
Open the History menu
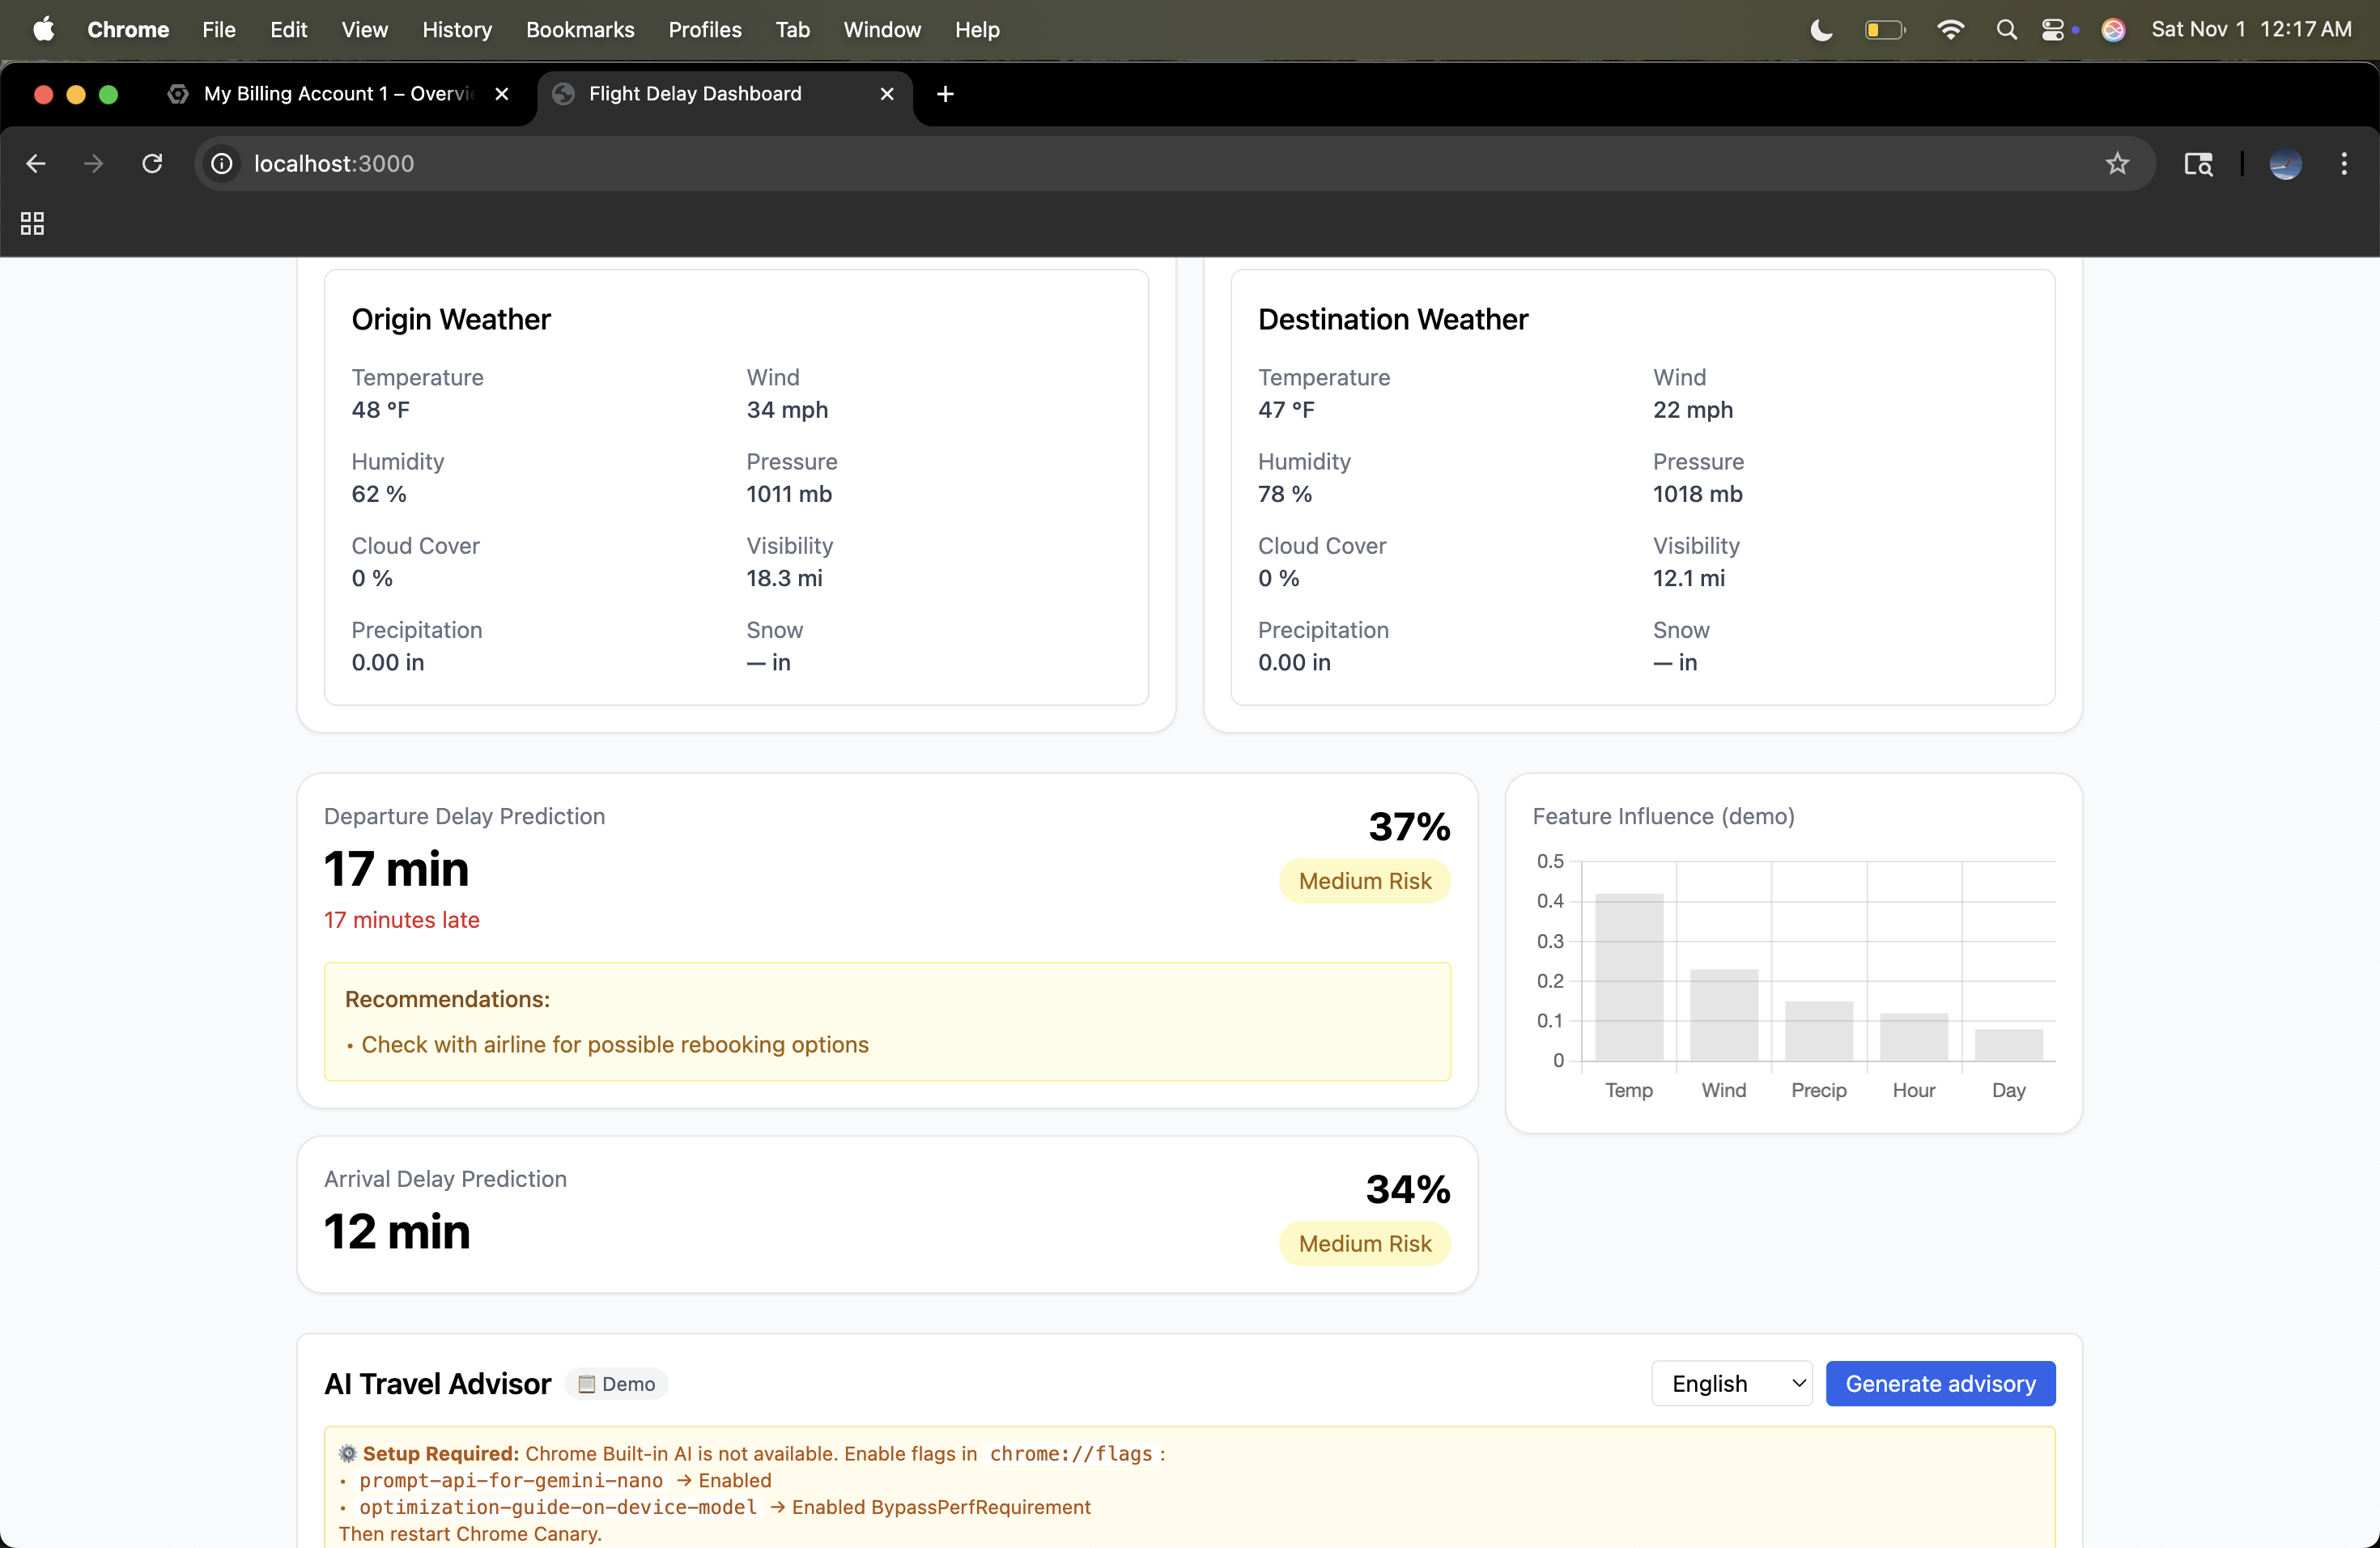pos(457,29)
